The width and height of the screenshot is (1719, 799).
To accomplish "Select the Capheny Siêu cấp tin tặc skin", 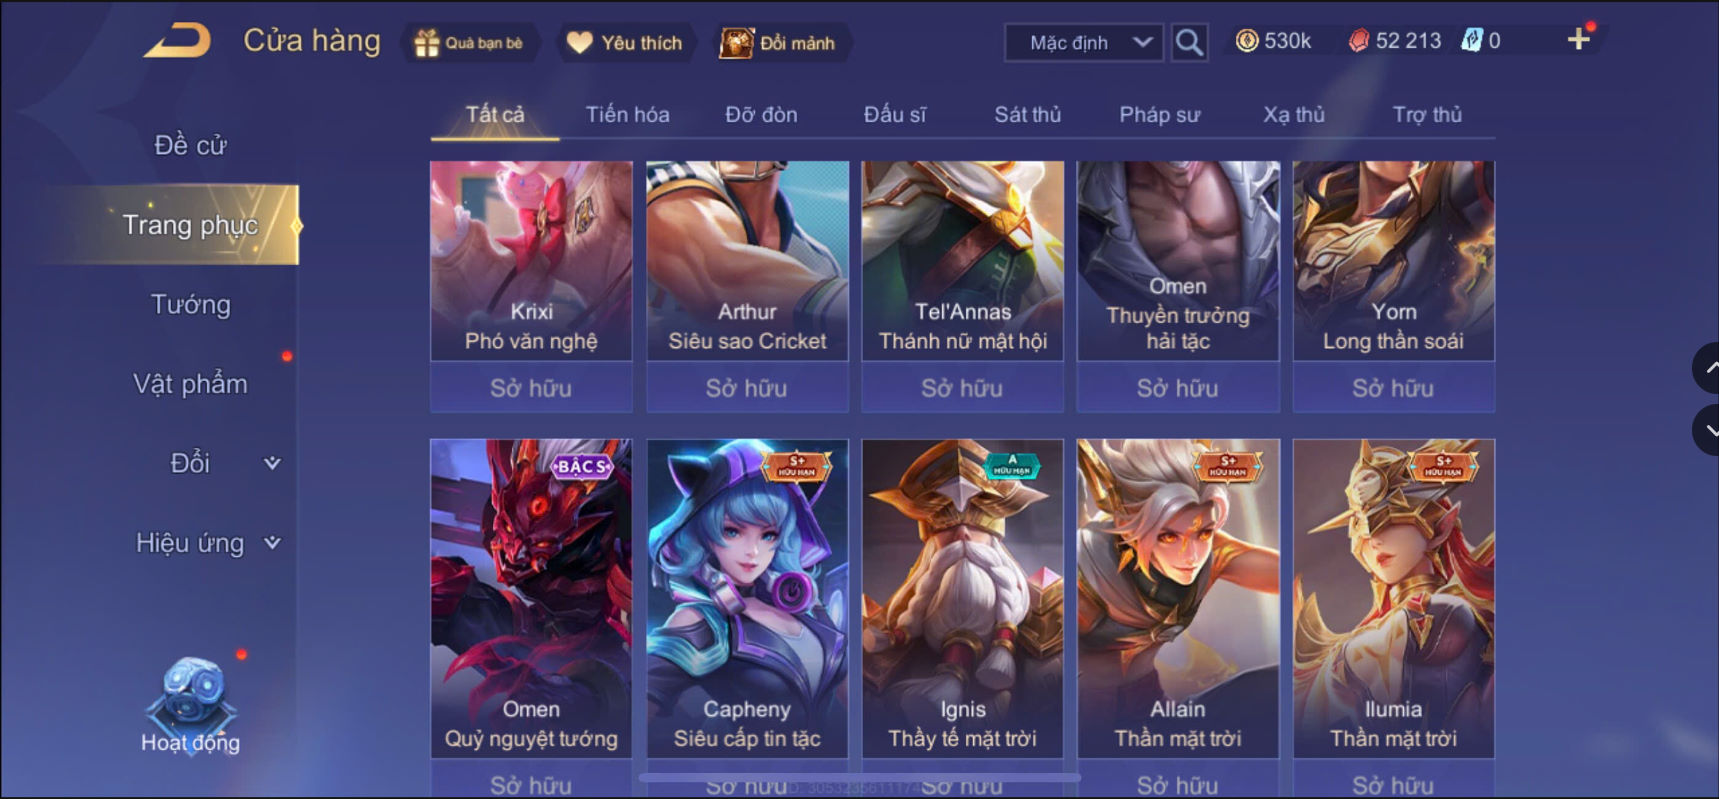I will (747, 598).
